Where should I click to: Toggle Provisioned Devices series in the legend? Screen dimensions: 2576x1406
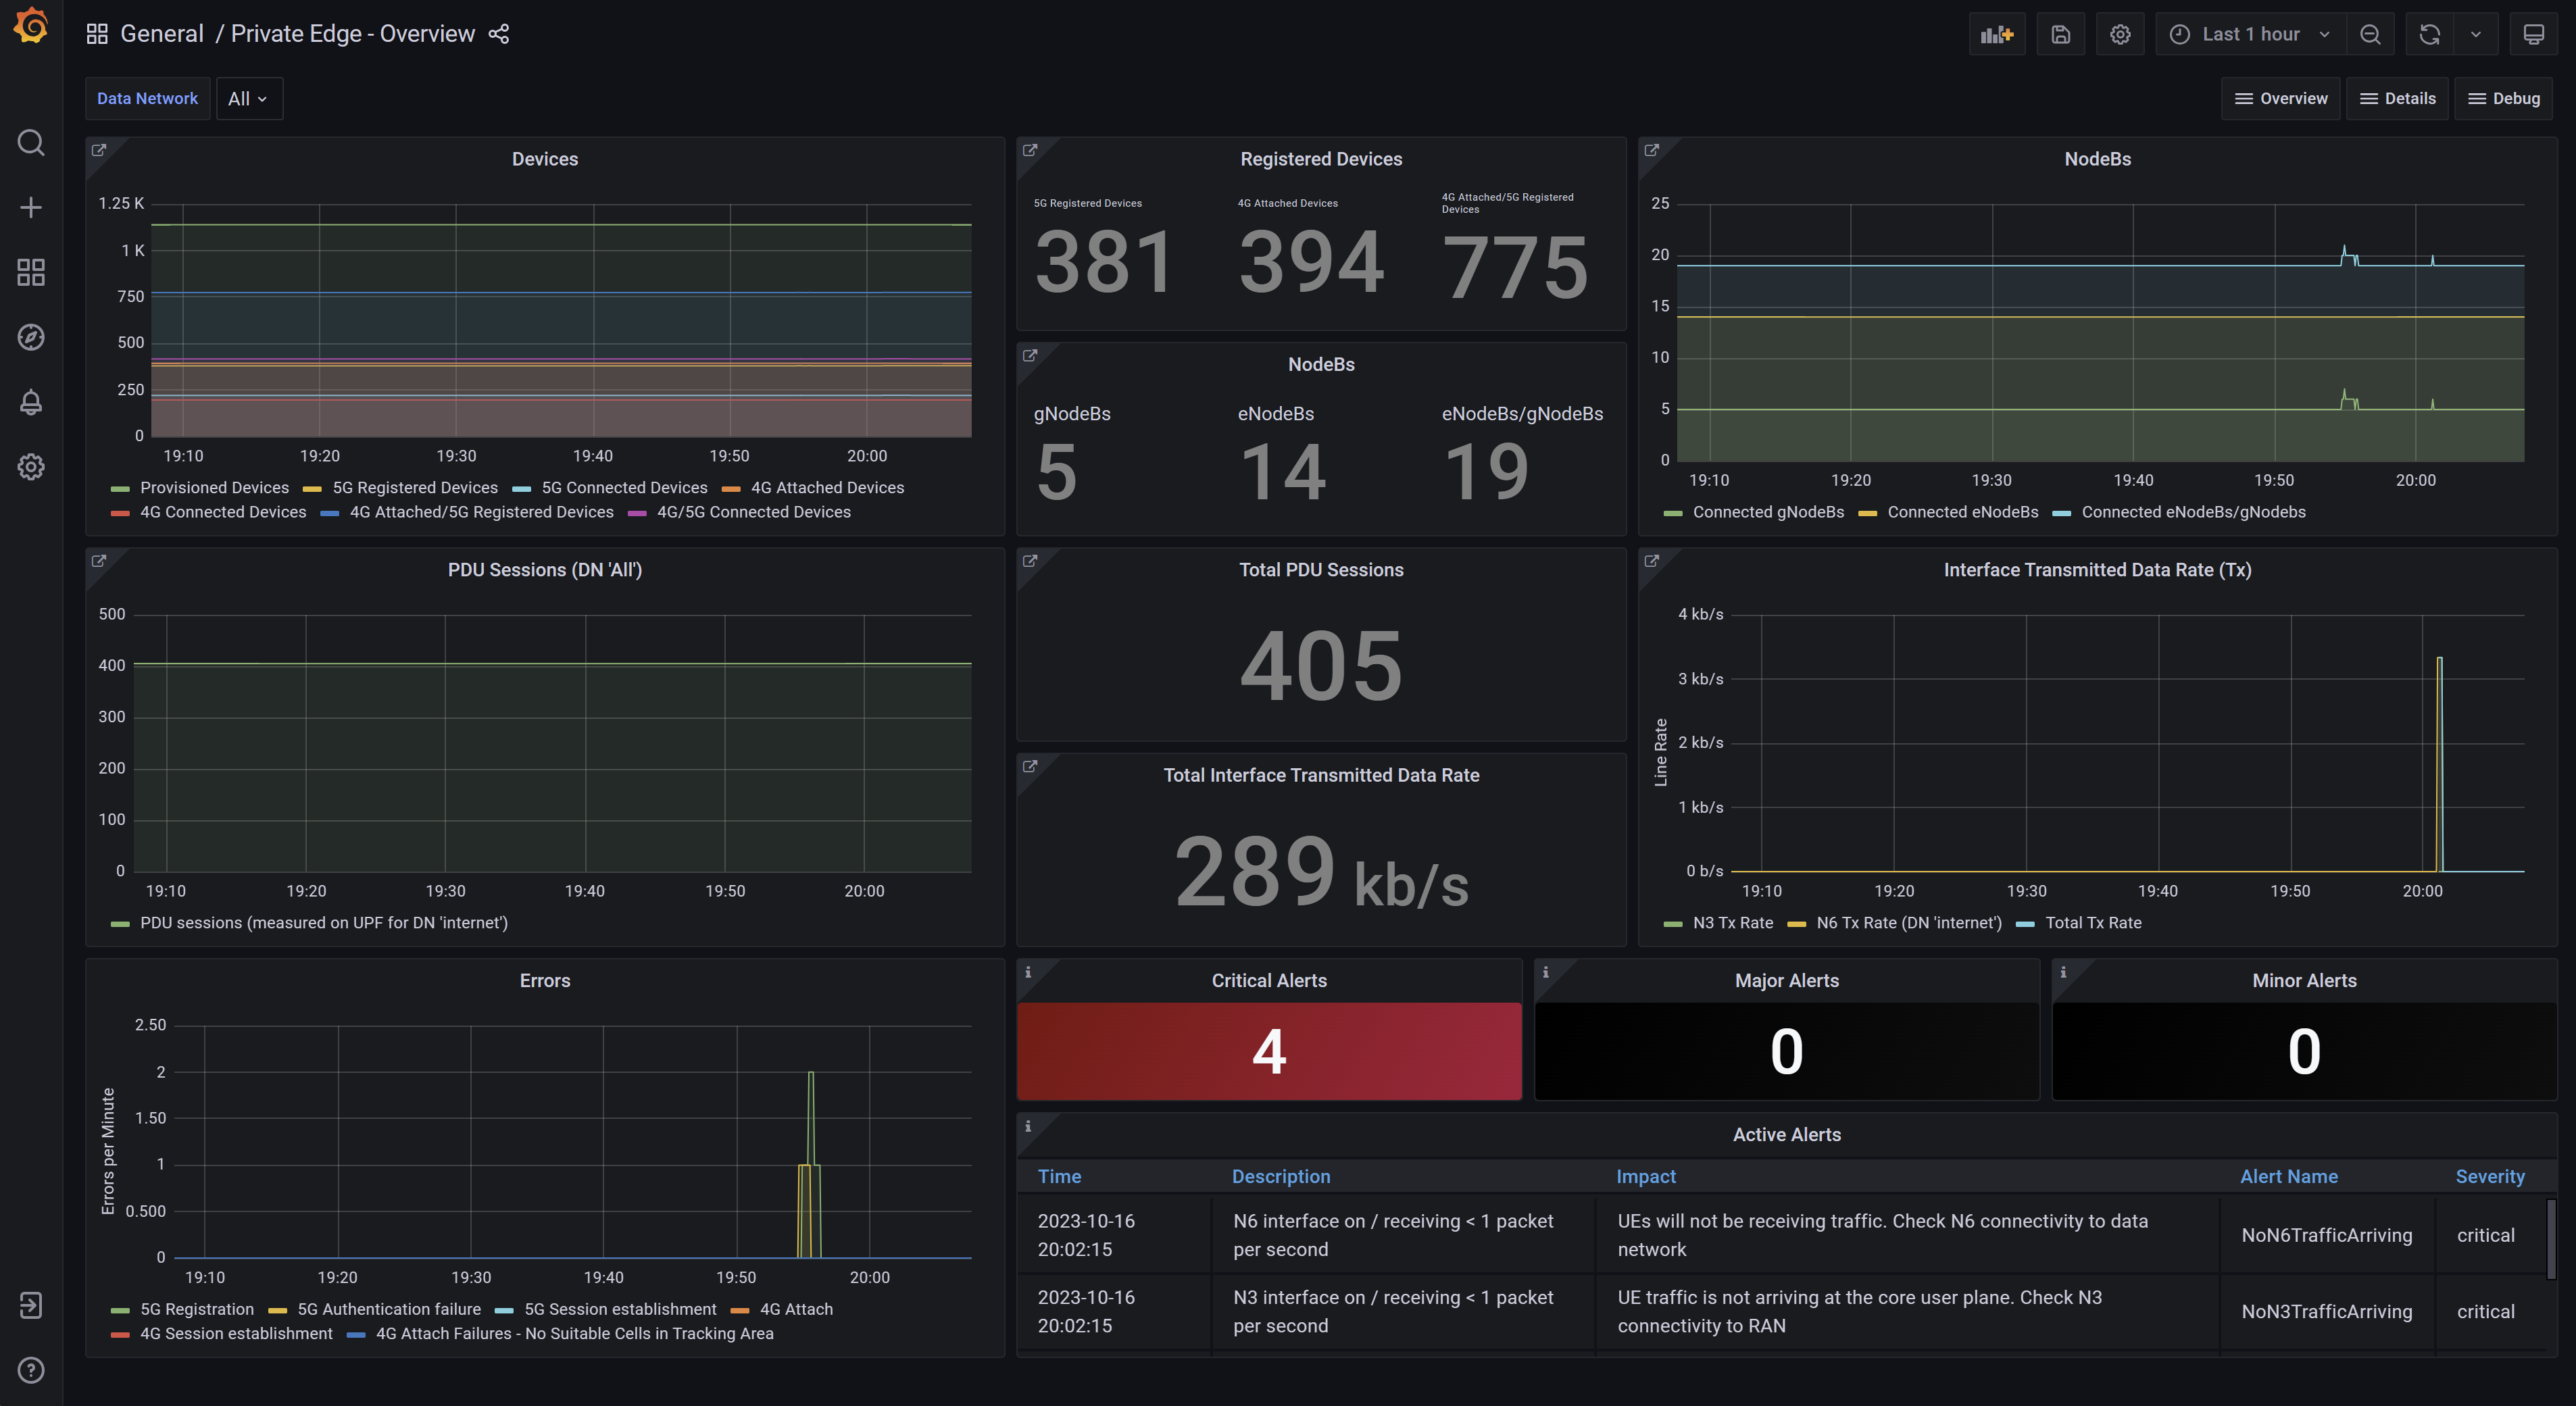click(214, 487)
